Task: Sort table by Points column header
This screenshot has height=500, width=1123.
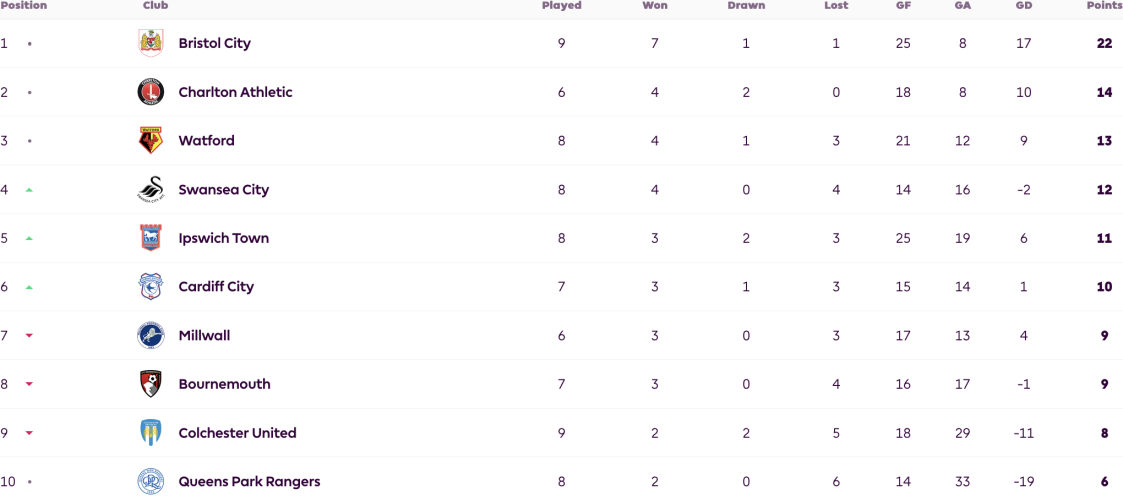Action: tap(1104, 6)
